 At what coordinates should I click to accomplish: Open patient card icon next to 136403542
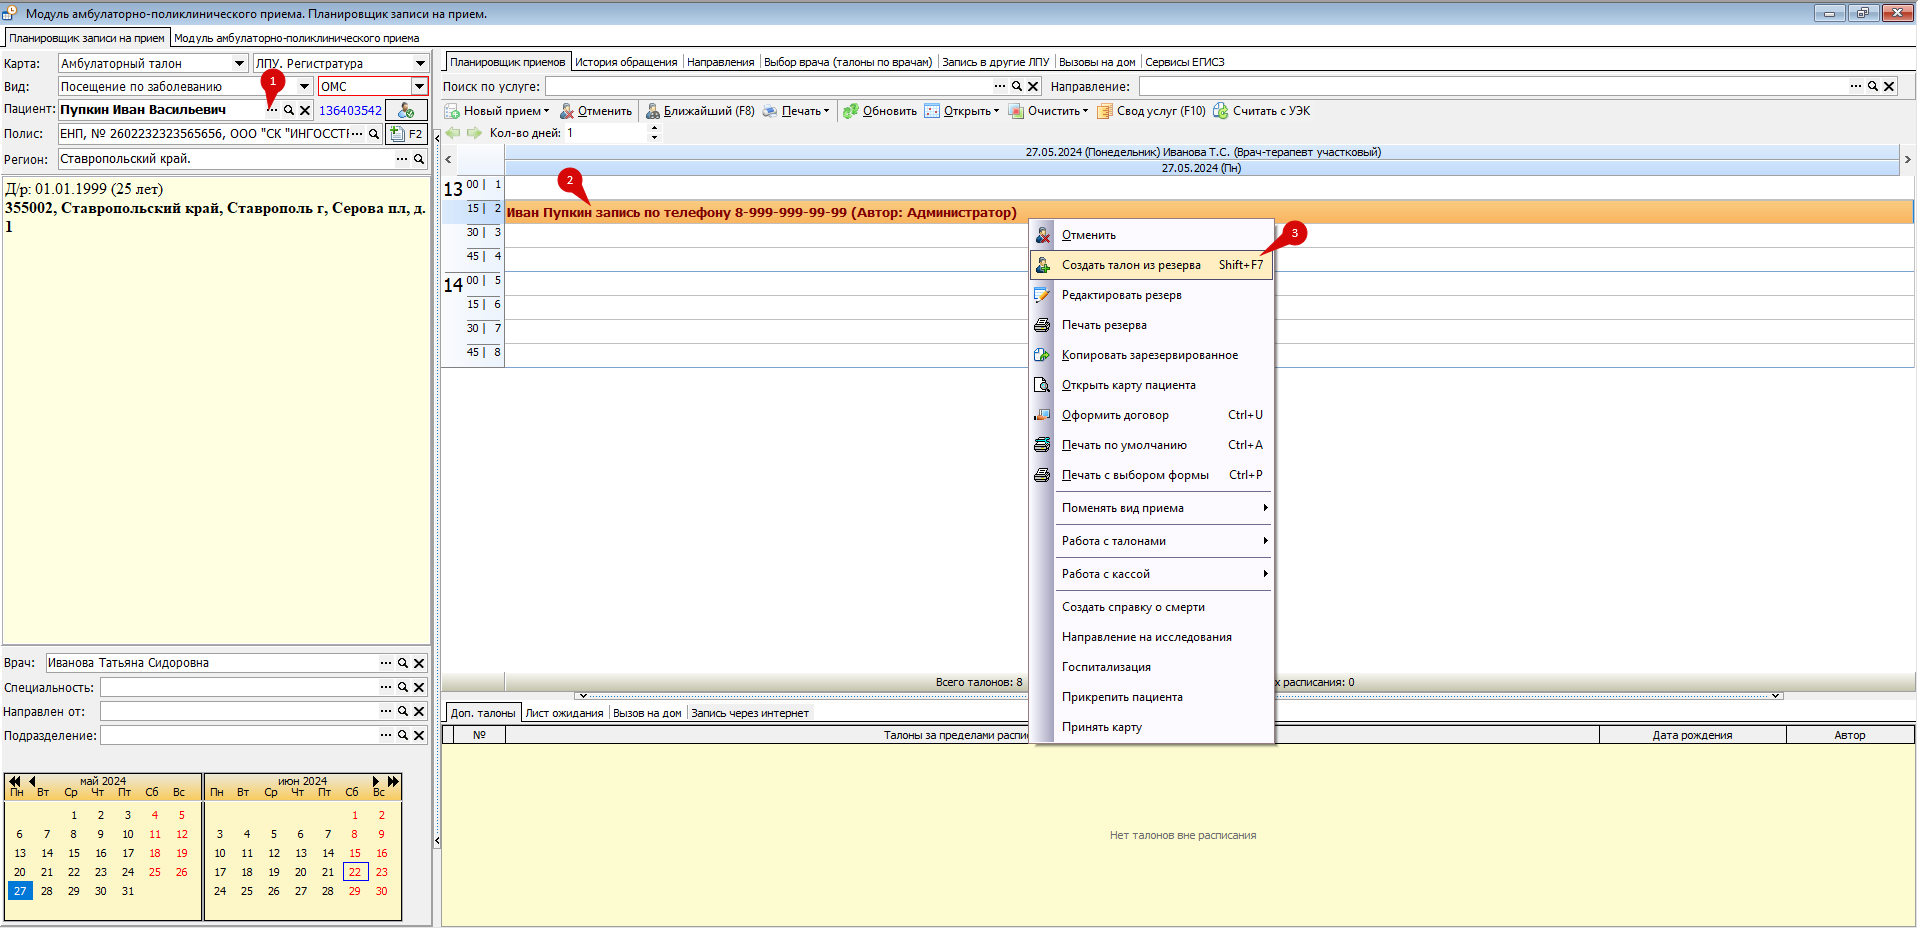coord(406,111)
